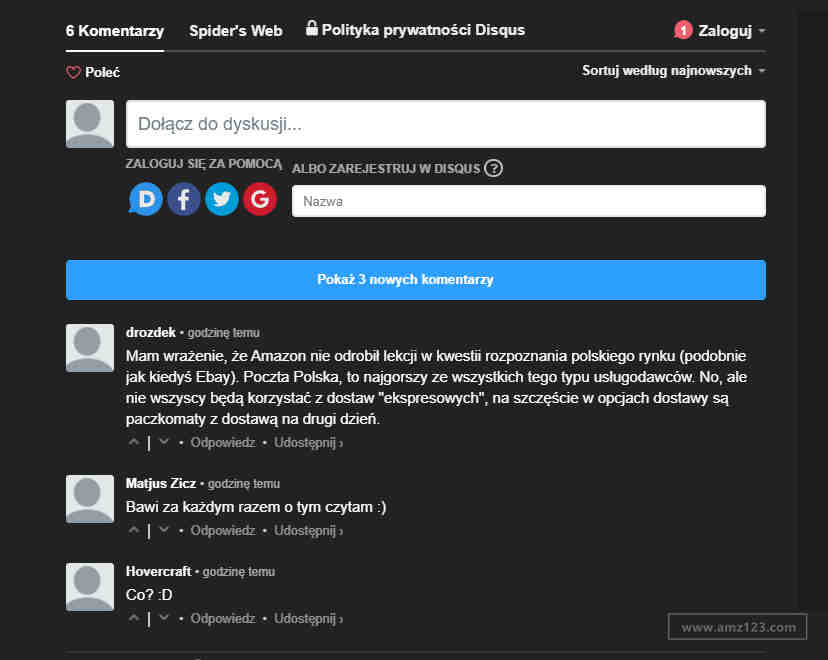Log in with the Facebook icon

184,199
